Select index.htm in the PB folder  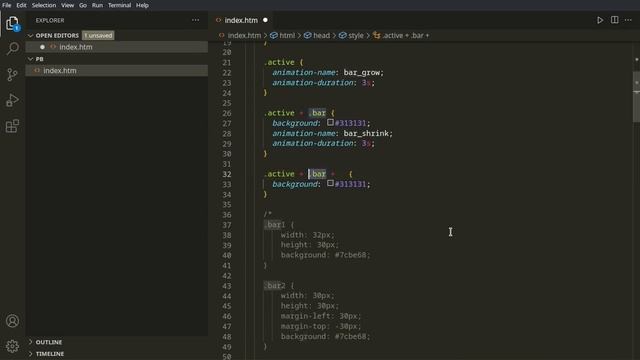(117, 71)
